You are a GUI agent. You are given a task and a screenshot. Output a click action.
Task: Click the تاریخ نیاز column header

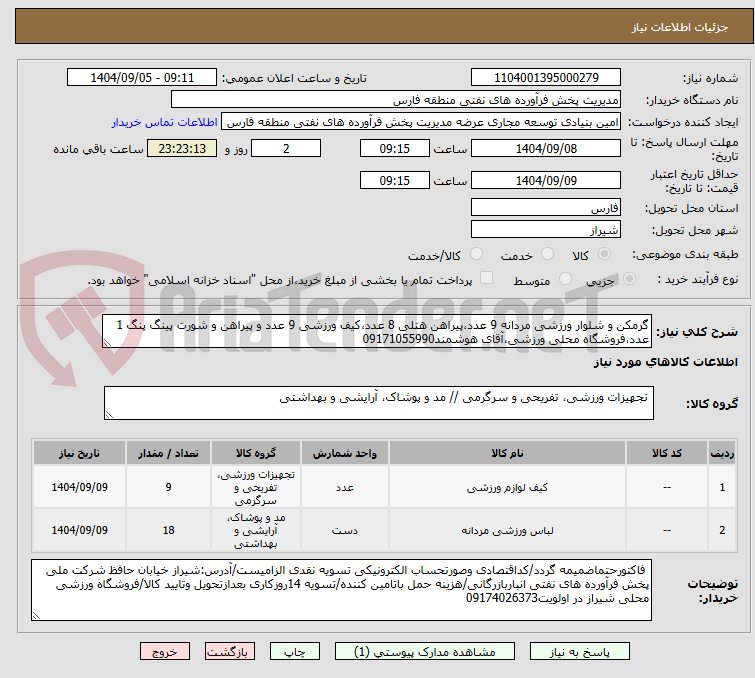tap(79, 453)
